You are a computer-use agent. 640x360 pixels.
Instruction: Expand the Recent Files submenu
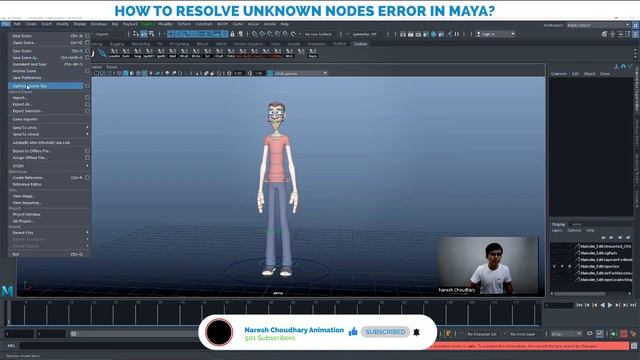point(49,233)
